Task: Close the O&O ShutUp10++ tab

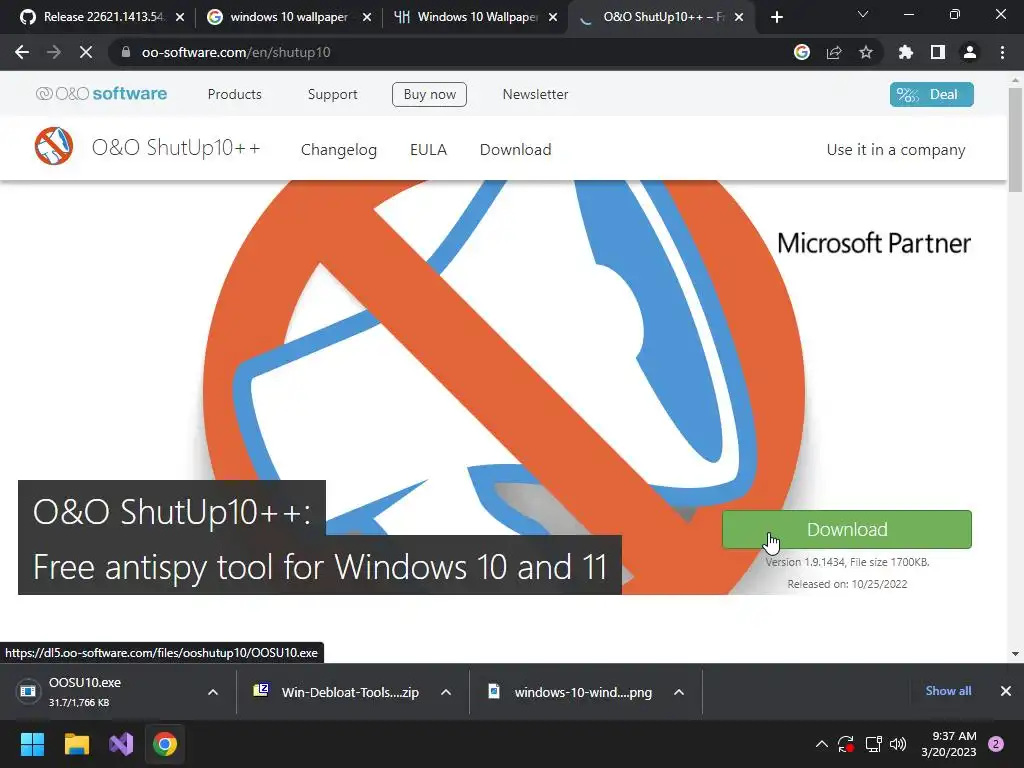Action: (739, 17)
